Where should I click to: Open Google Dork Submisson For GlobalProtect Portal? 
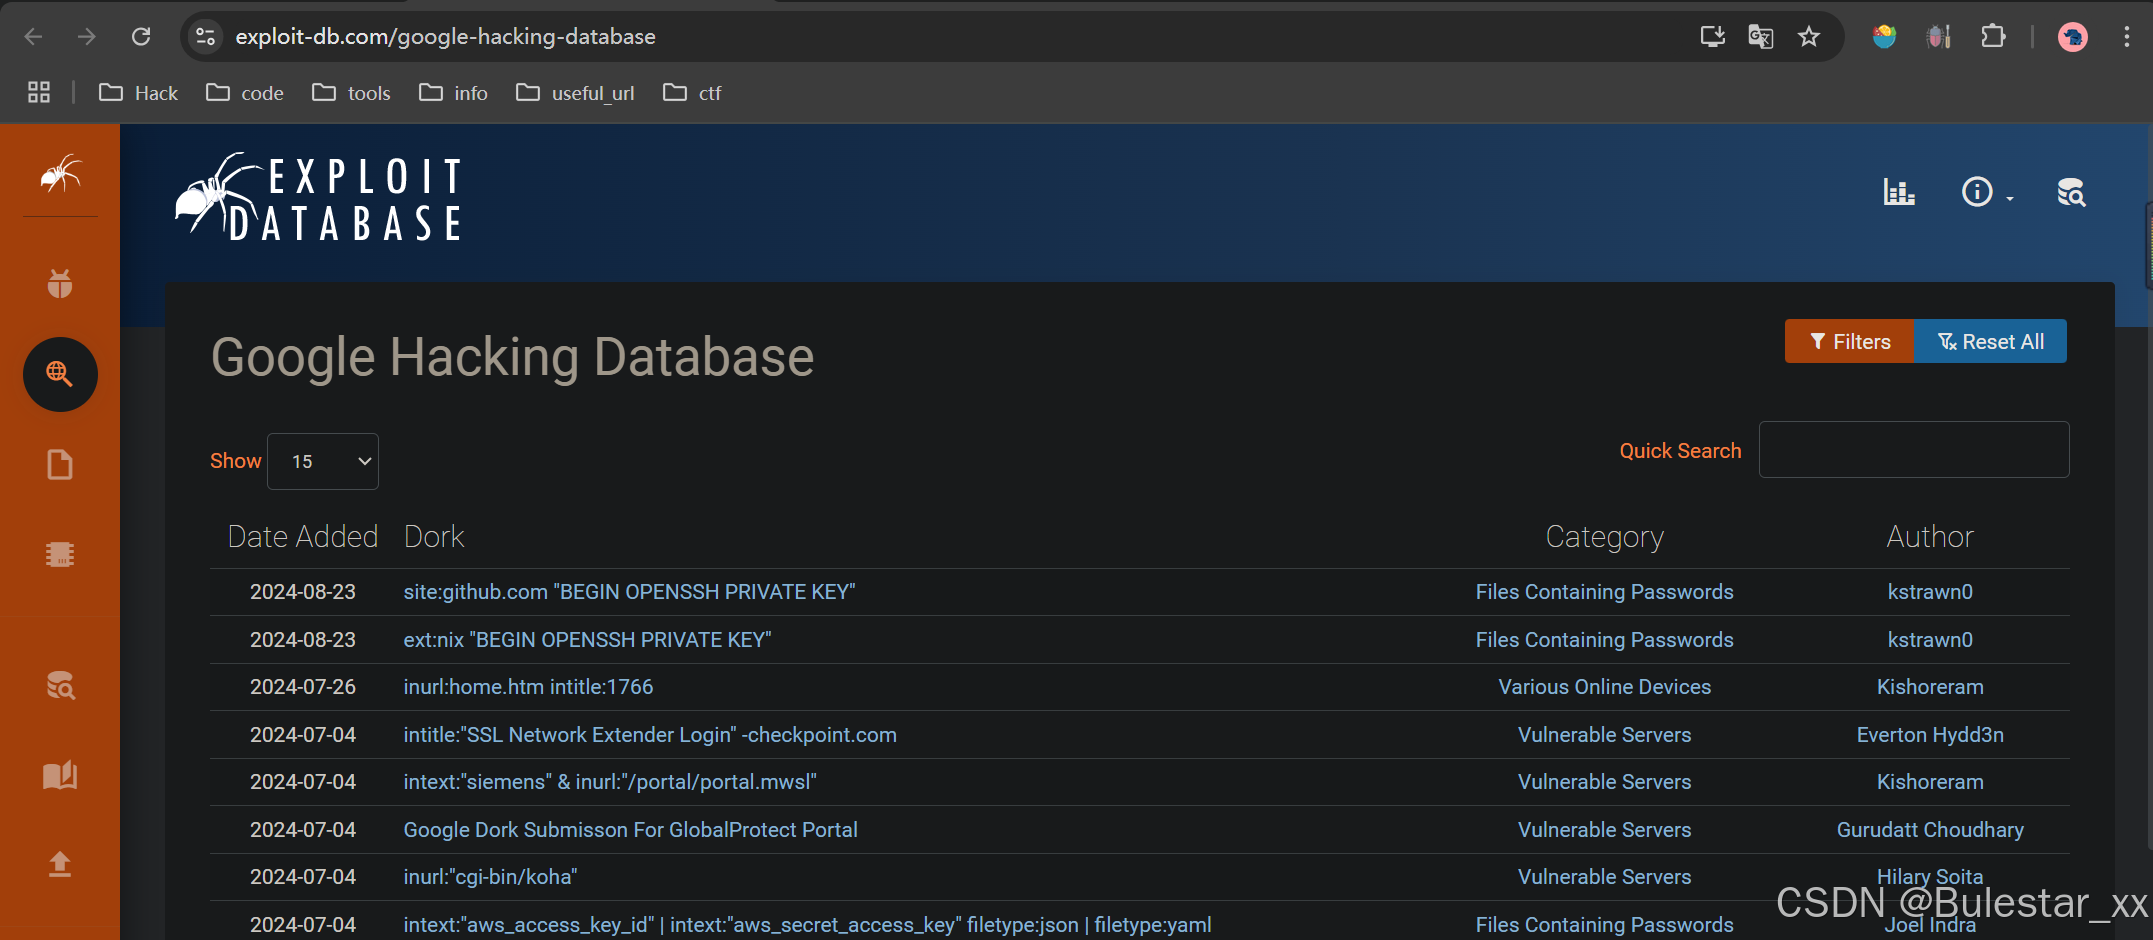coord(630,830)
